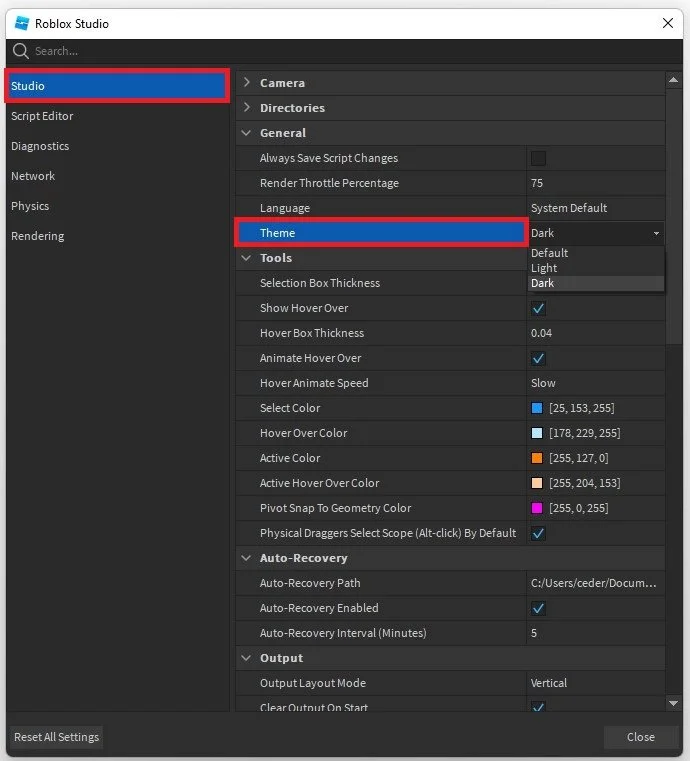Edit Hover Box Thickness value 0.04

coord(595,333)
